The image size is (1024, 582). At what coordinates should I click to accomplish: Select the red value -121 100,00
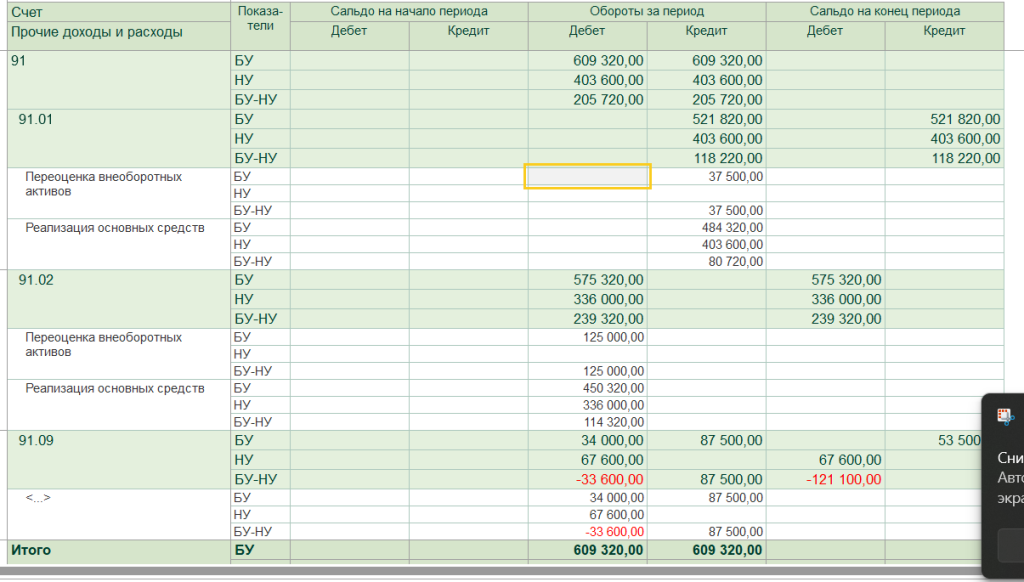point(844,479)
